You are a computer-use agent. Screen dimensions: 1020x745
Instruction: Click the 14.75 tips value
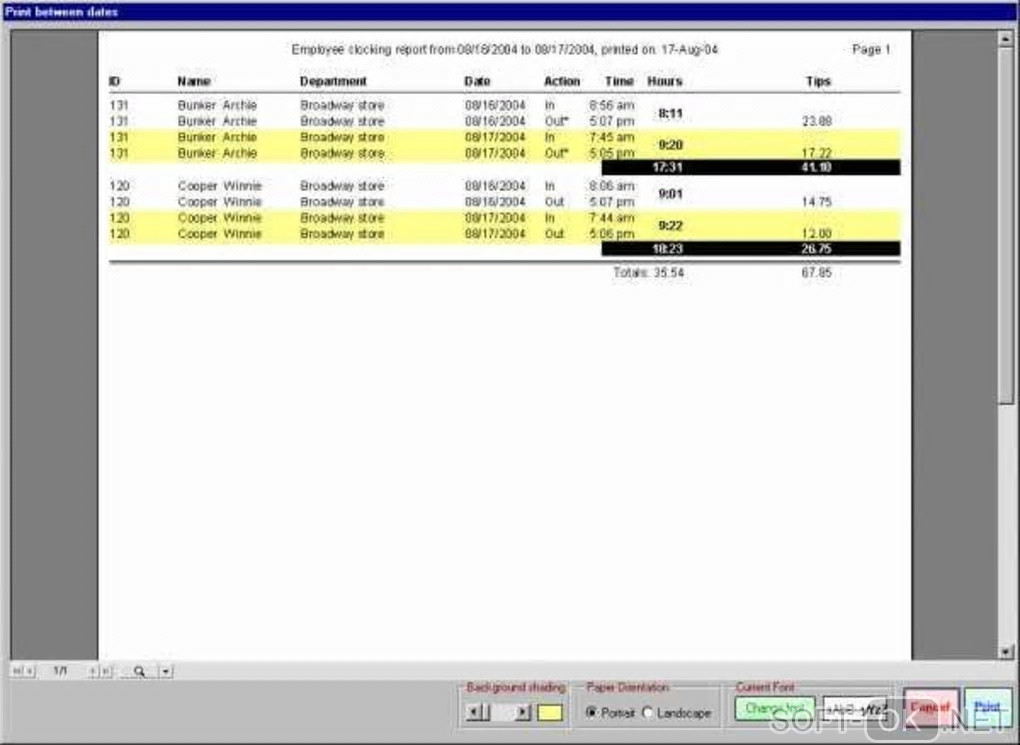click(x=816, y=202)
